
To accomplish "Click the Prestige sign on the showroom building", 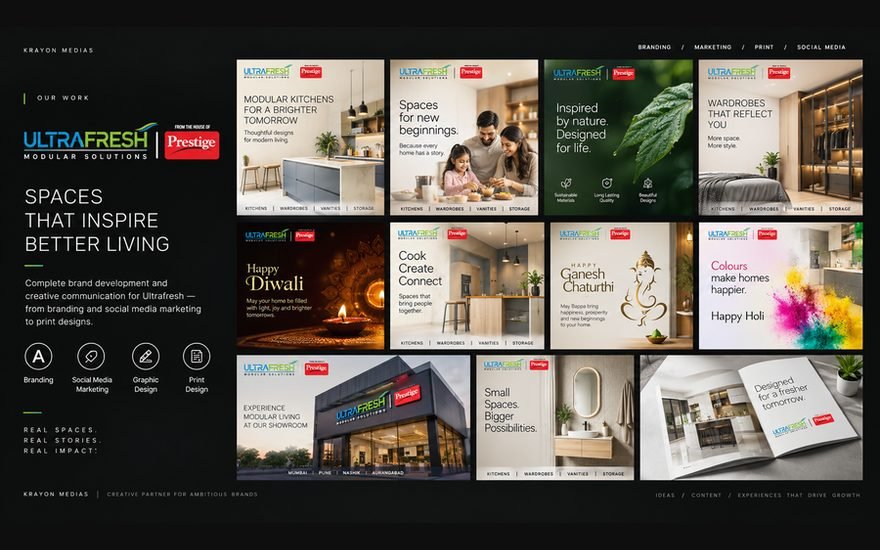I will pyautogui.click(x=407, y=395).
